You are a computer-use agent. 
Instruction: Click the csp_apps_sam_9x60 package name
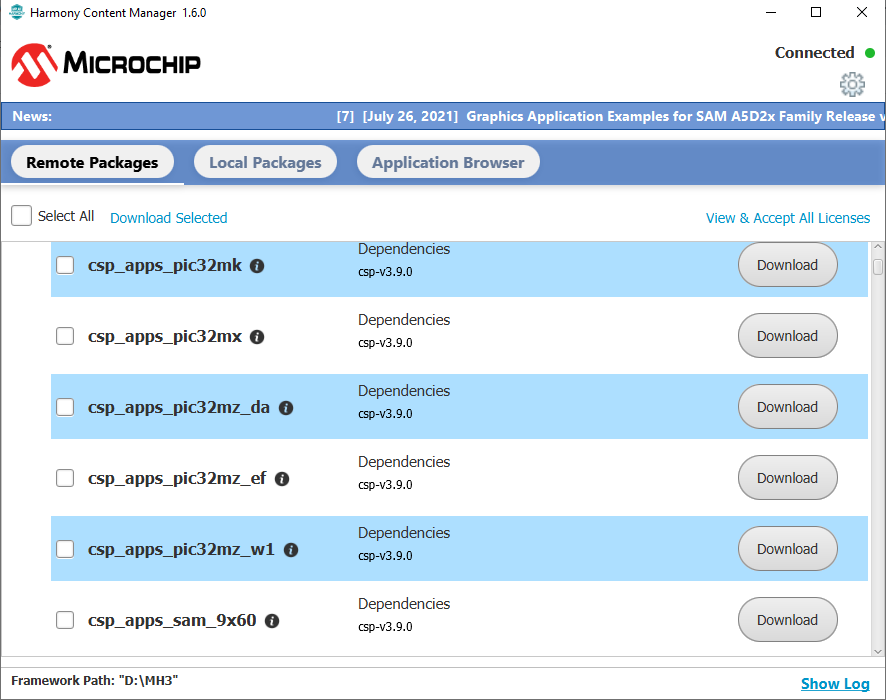(172, 620)
